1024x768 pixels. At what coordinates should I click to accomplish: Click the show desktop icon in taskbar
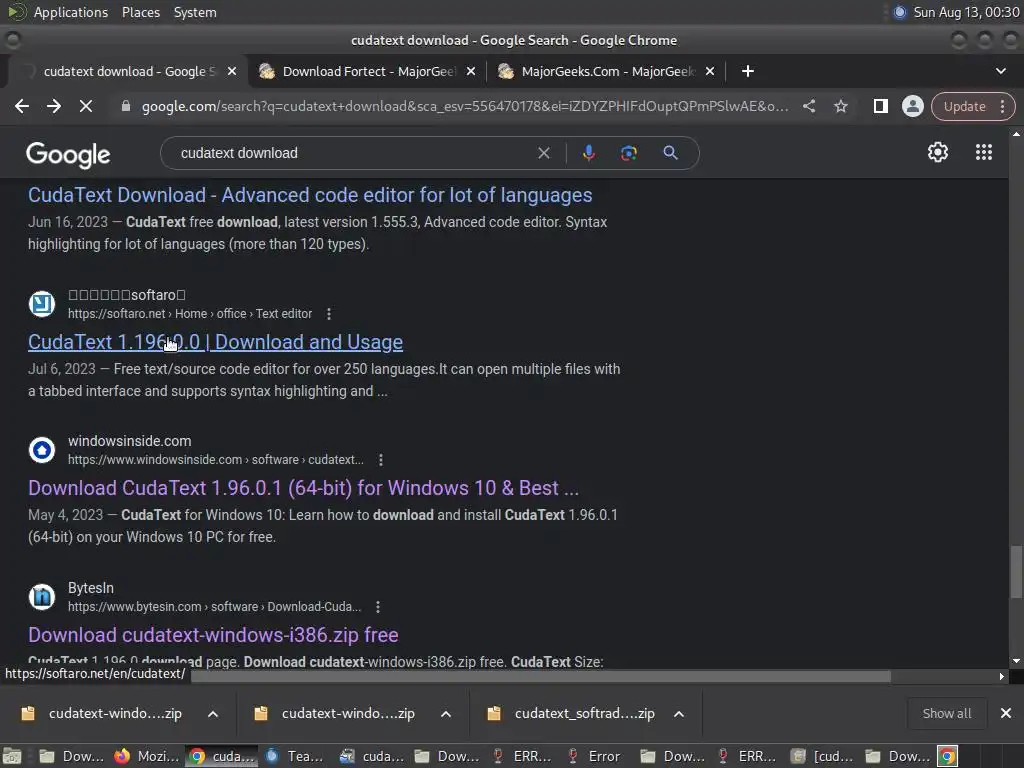[12, 756]
